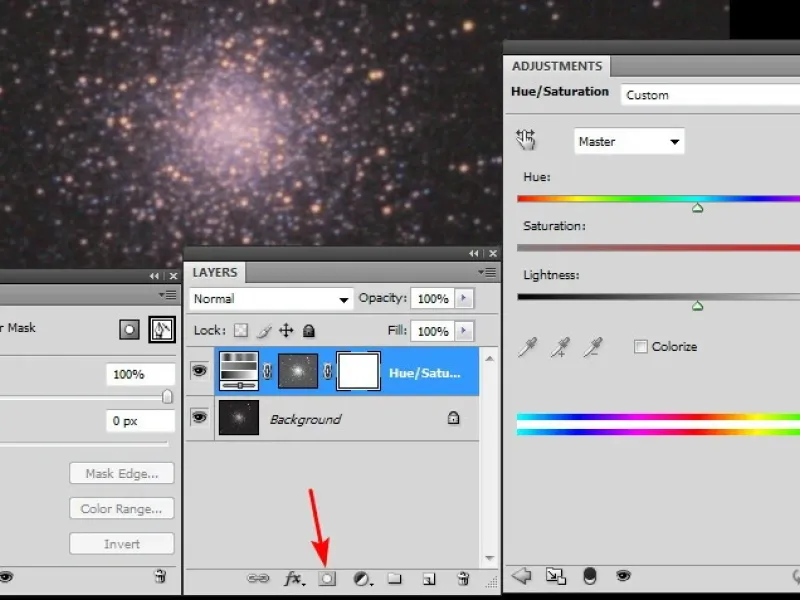Open the Normal blend mode dropdown
The height and width of the screenshot is (600, 800).
pyautogui.click(x=272, y=299)
